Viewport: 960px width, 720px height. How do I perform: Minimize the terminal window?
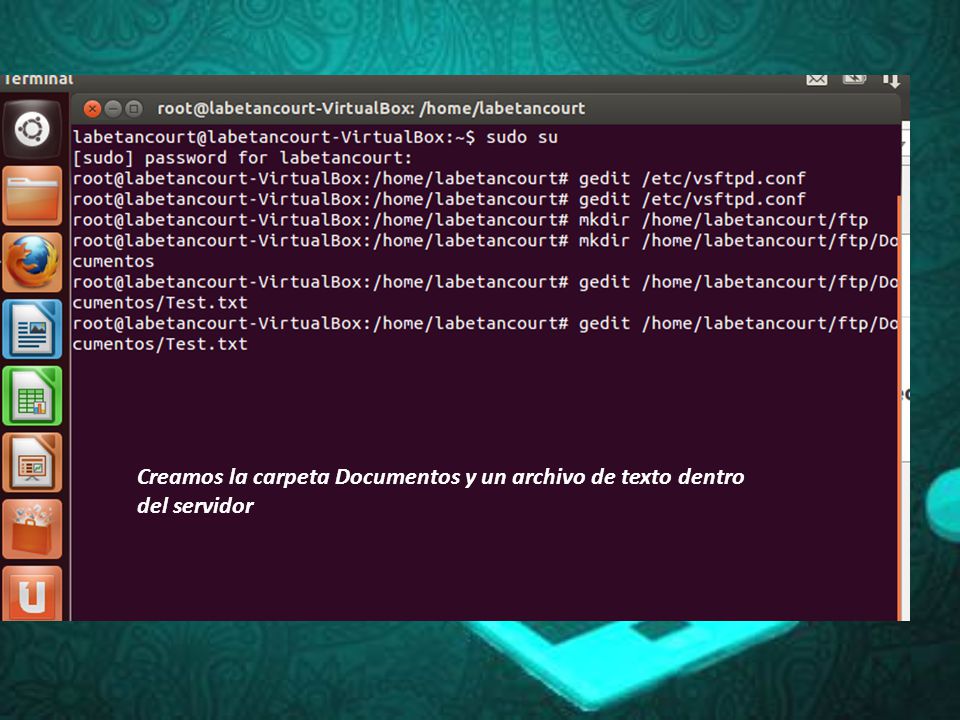click(x=113, y=109)
